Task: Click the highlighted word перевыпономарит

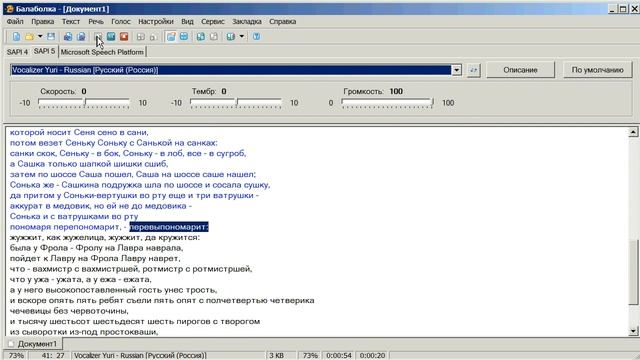Action: pyautogui.click(x=169, y=227)
